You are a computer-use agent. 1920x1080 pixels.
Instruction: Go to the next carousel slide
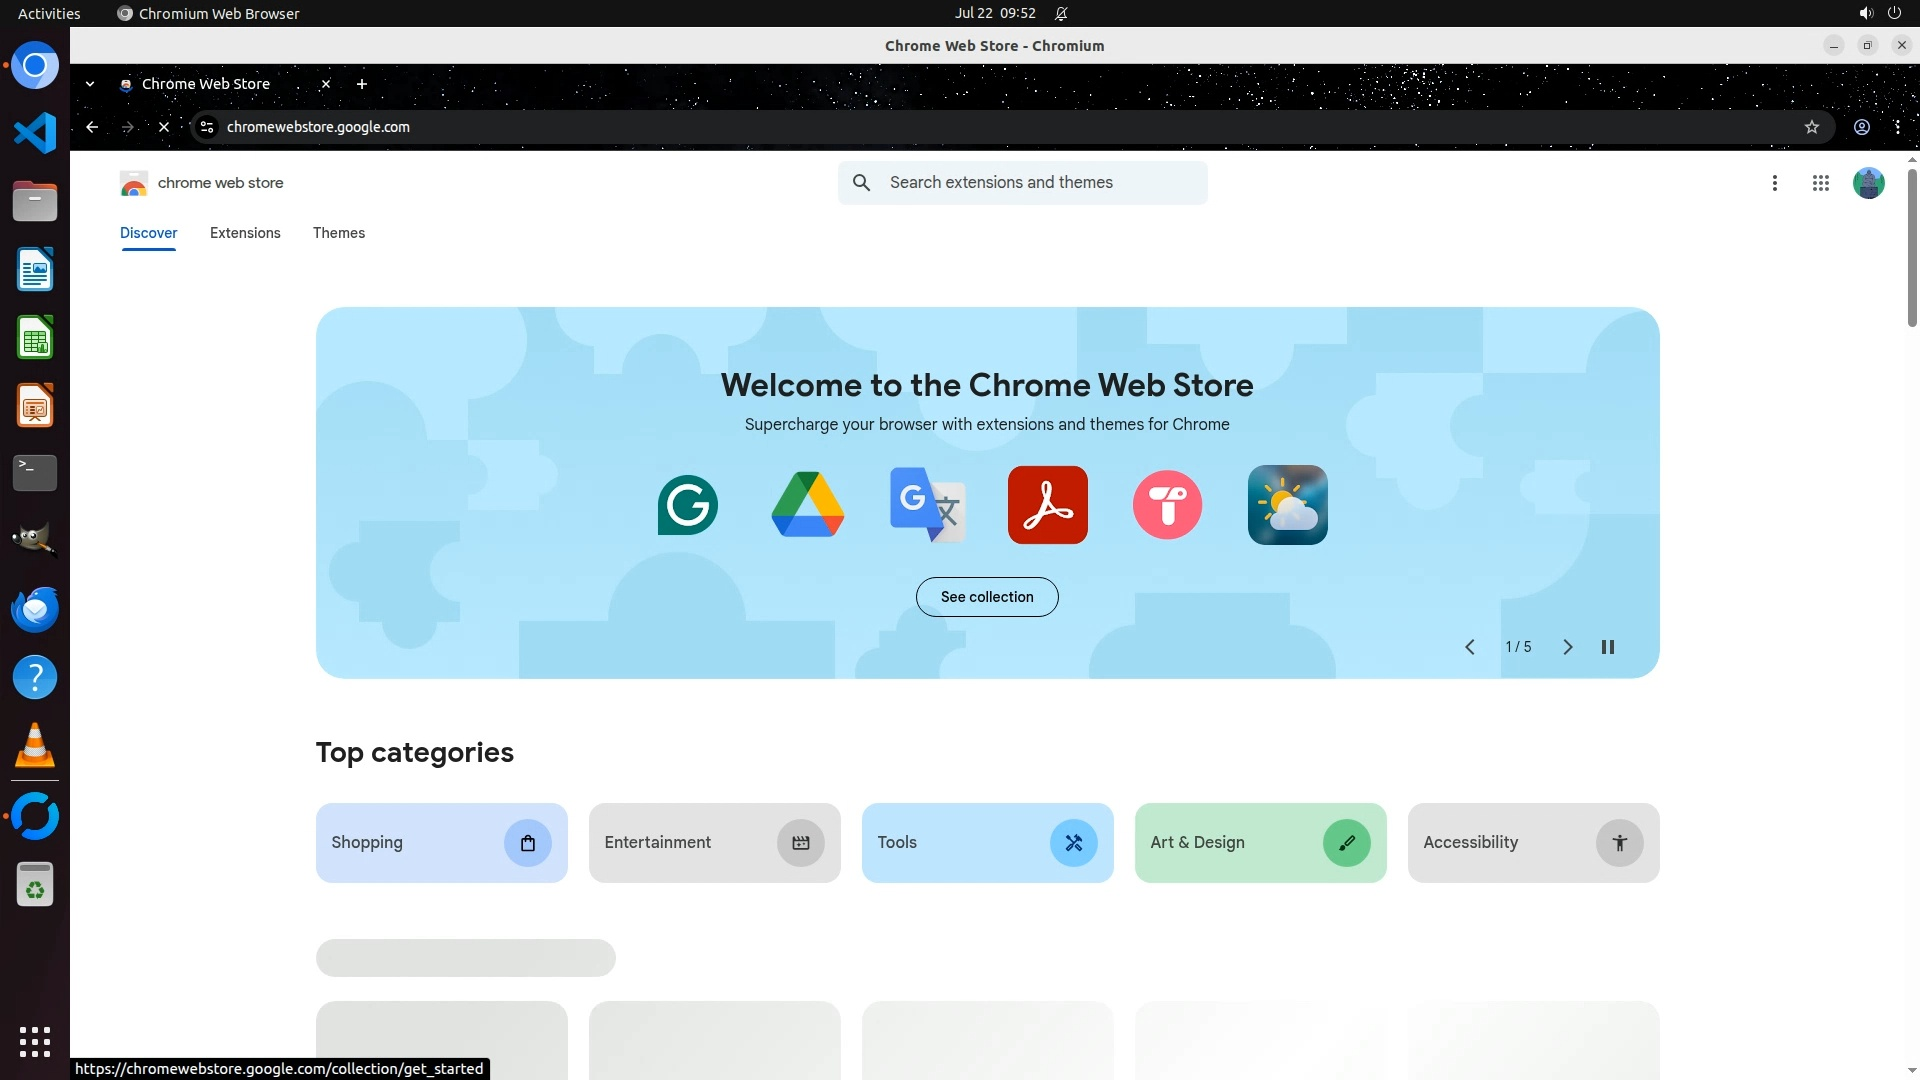1567,647
